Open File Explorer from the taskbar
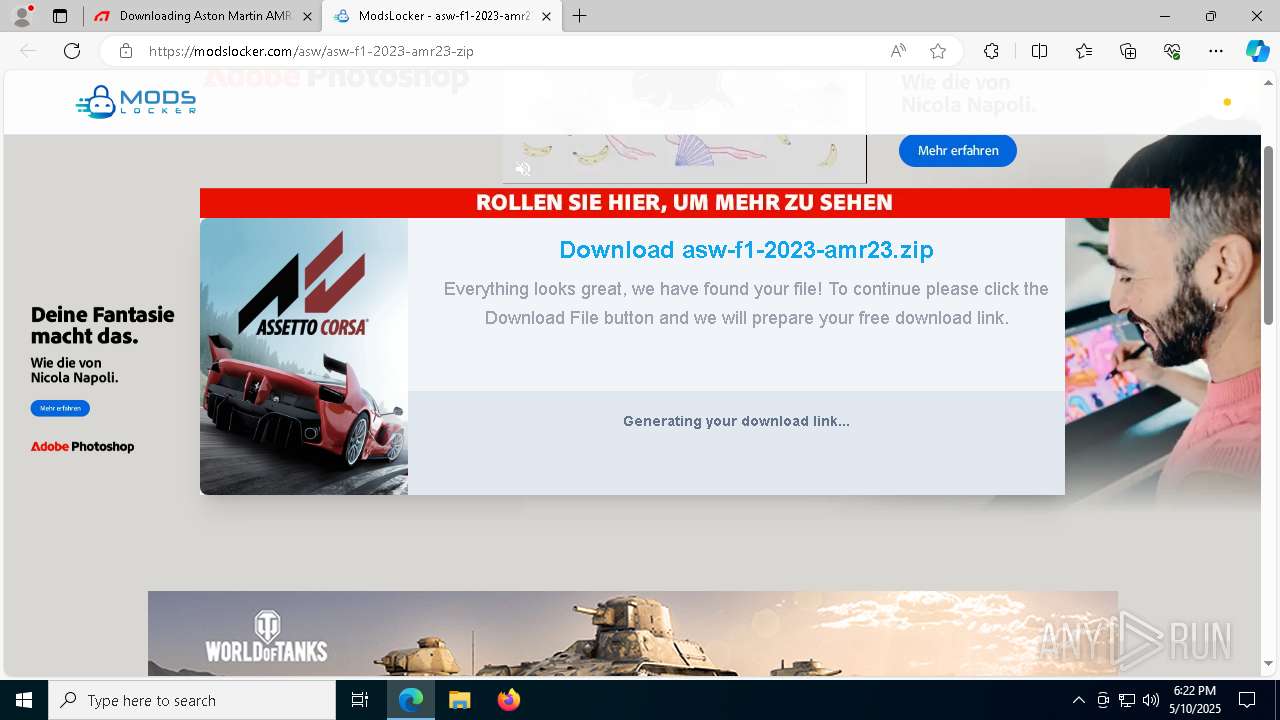Screen dimensions: 1280x720 pos(459,700)
